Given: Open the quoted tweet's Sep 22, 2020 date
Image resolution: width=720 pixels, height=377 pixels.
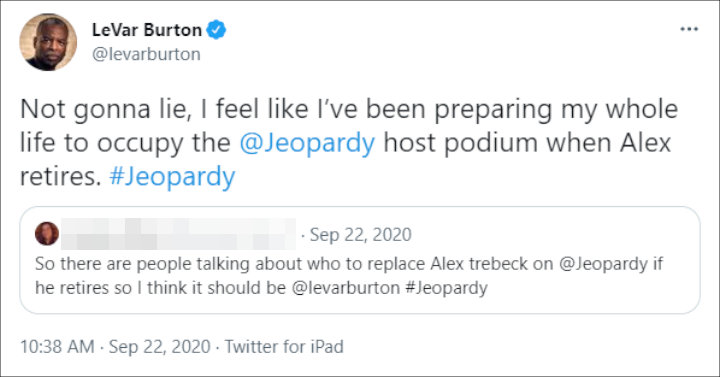Looking at the screenshot, I should point(360,235).
